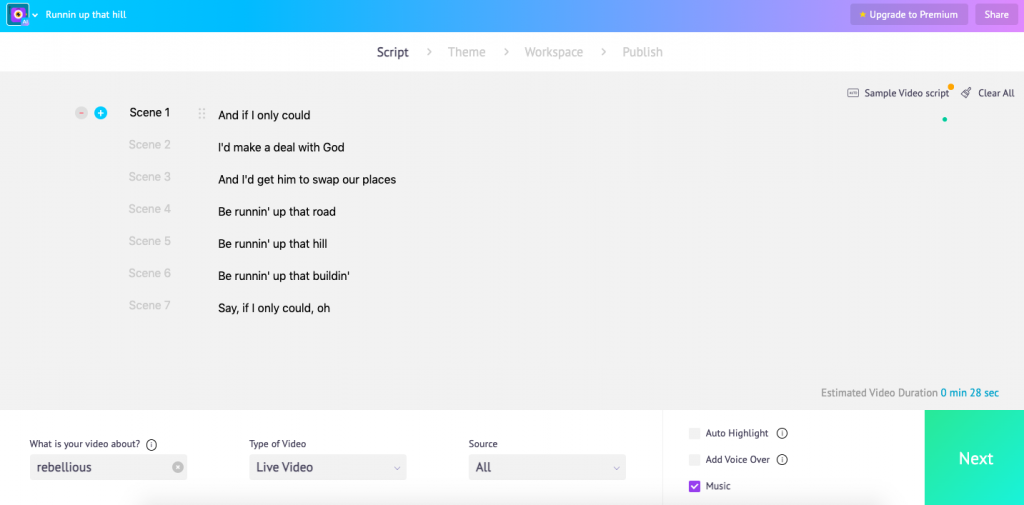
Task: Go to the Theme step
Action: [x=466, y=52]
